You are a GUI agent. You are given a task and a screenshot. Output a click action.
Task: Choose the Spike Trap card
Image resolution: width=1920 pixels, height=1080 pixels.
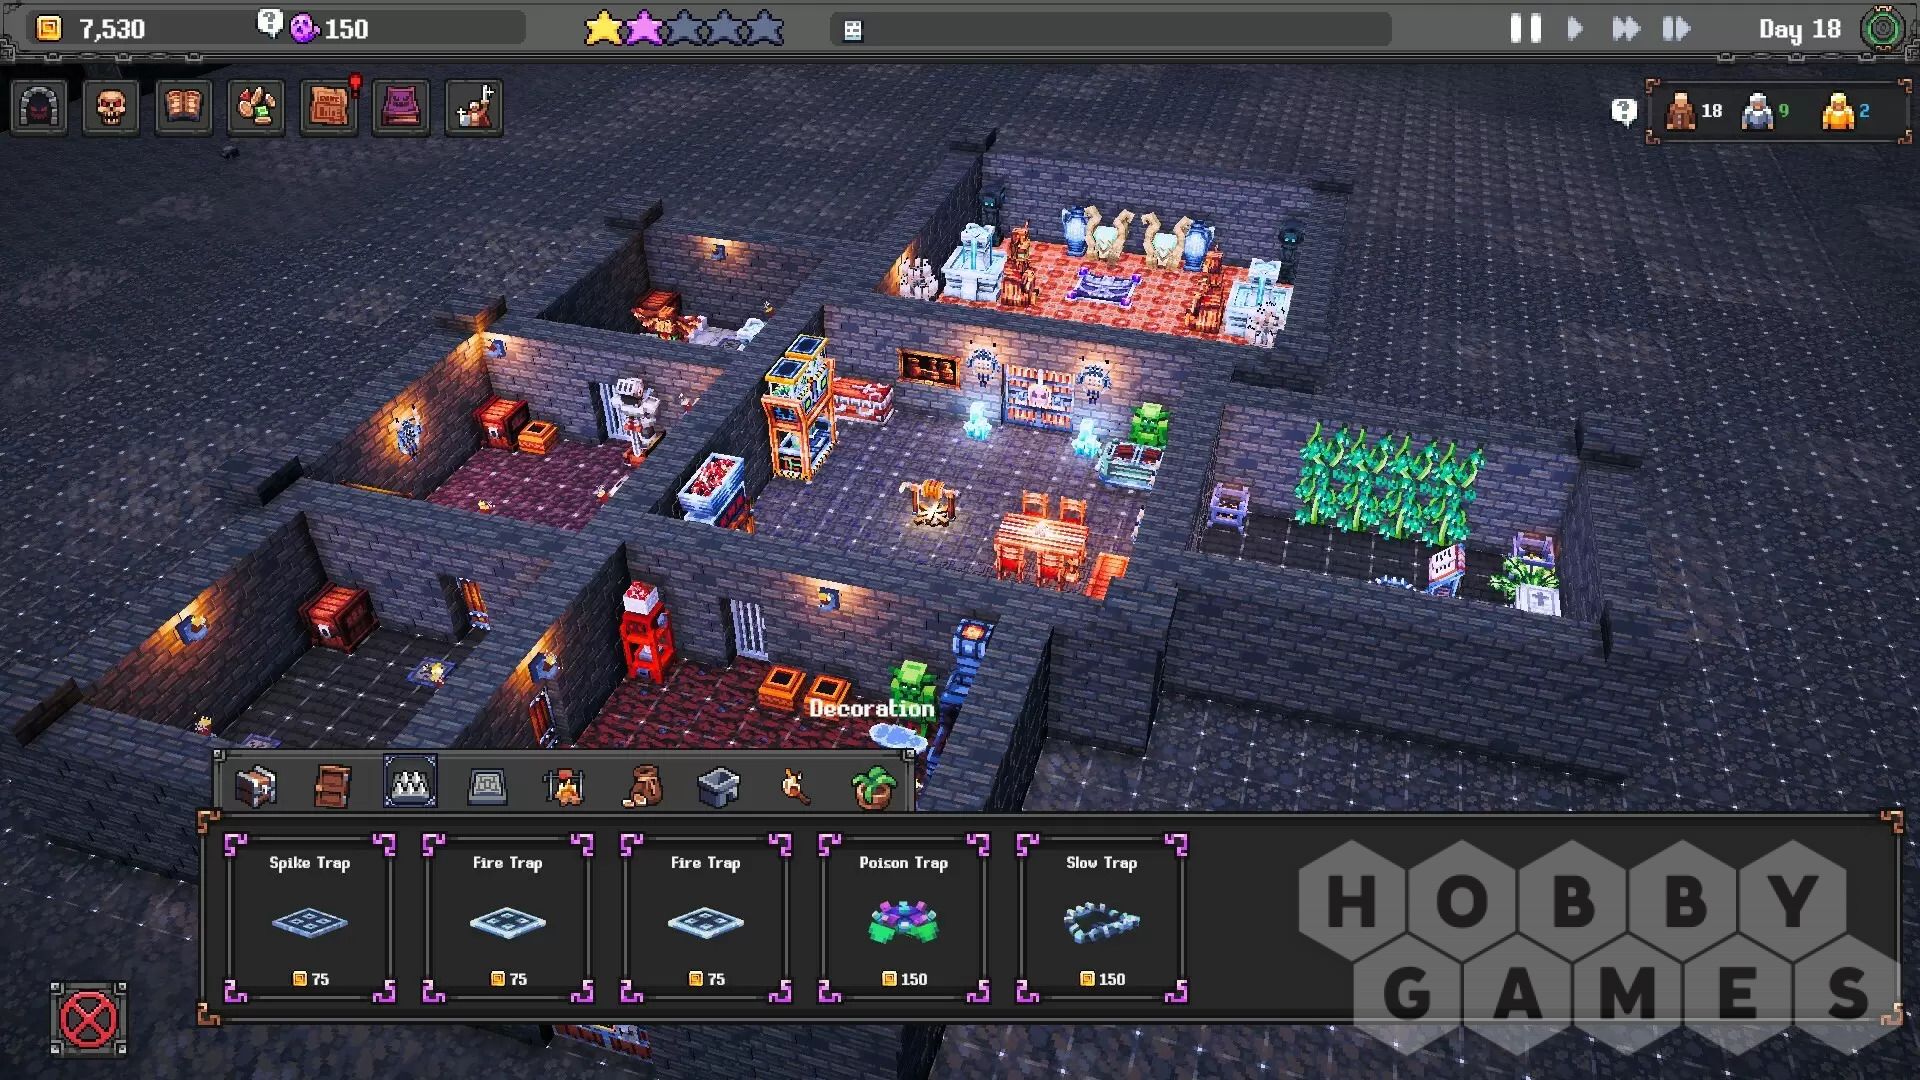310,918
